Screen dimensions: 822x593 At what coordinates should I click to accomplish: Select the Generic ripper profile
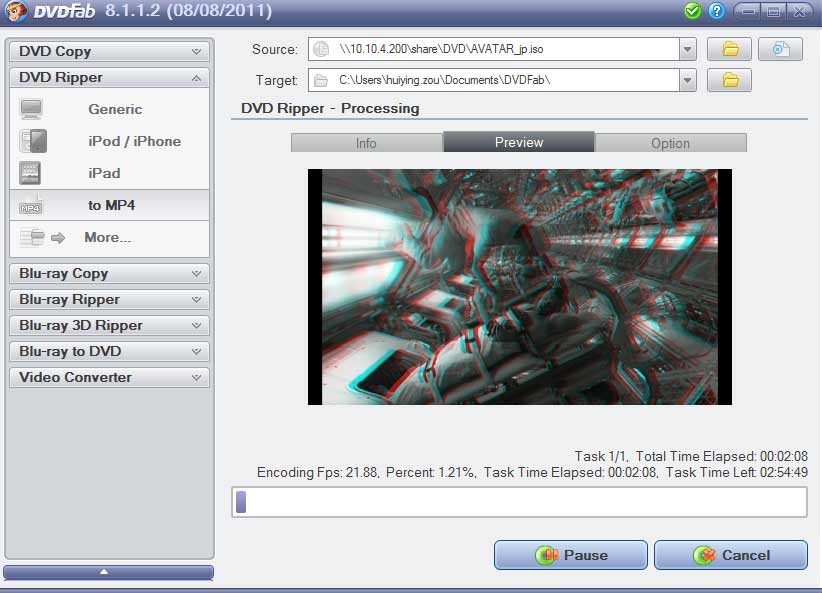(x=109, y=109)
